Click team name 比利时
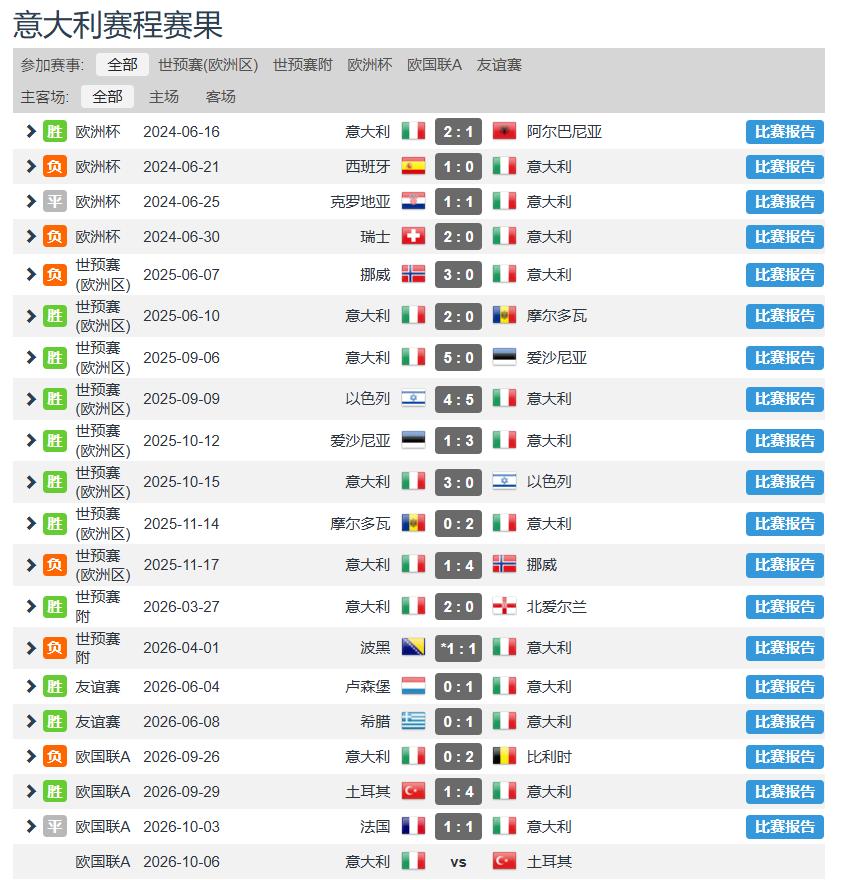Viewport: 843px width, 880px height. [x=549, y=757]
